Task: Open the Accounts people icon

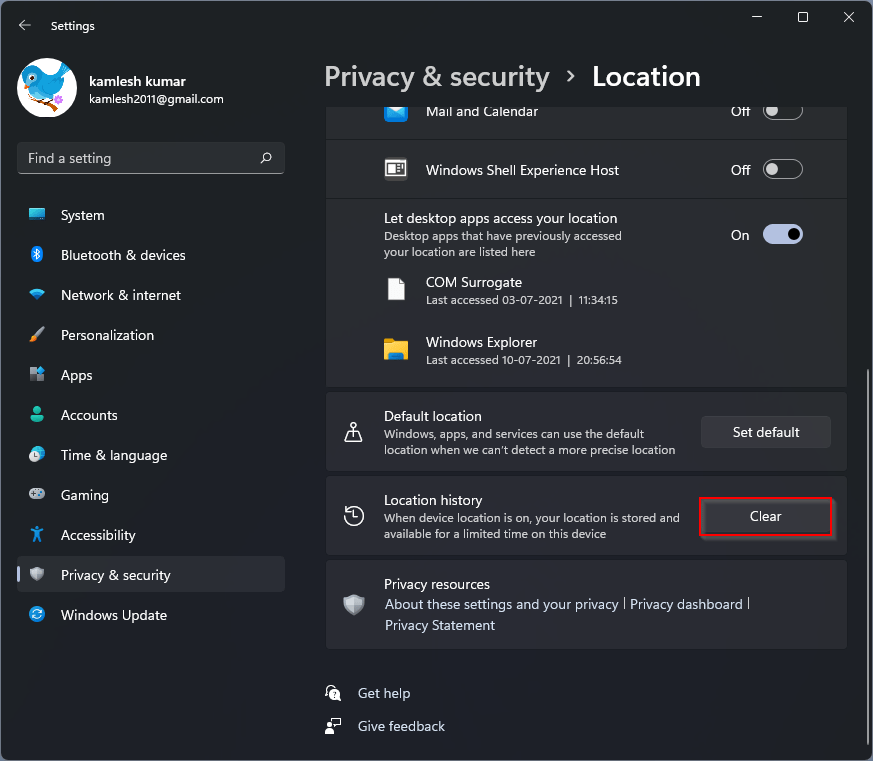Action: pos(37,415)
